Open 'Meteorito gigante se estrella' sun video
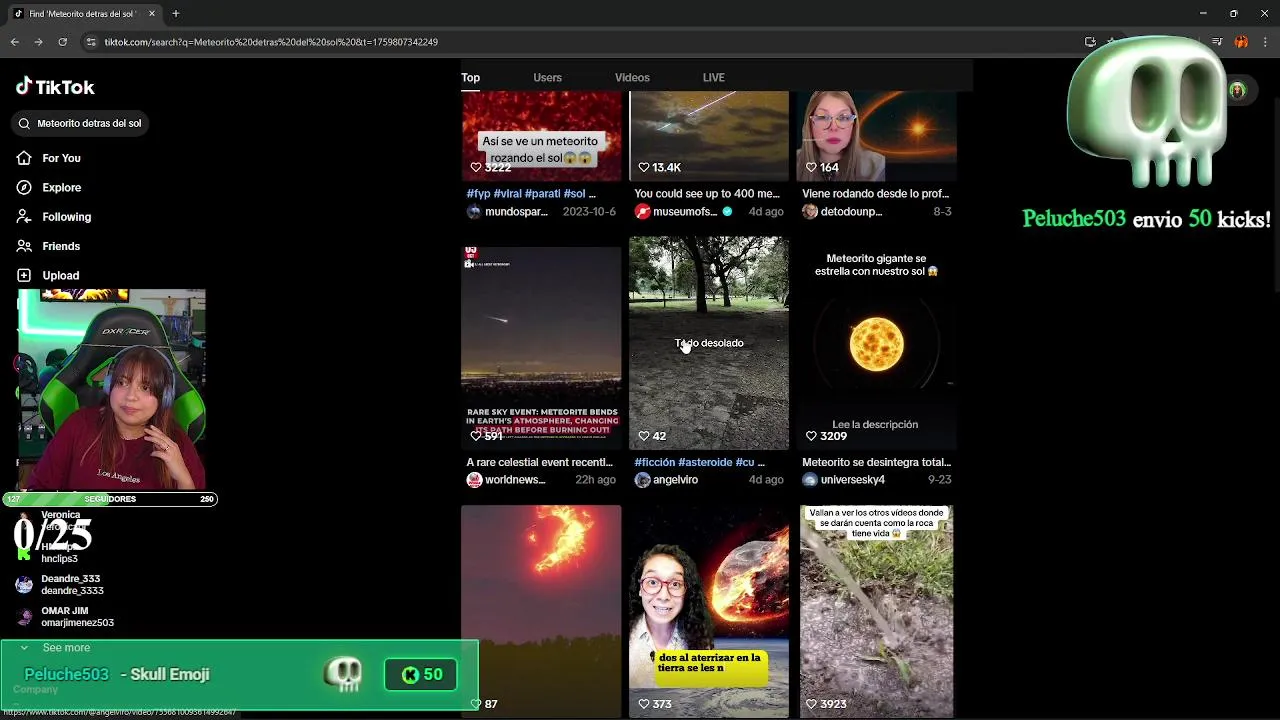 tap(877, 343)
